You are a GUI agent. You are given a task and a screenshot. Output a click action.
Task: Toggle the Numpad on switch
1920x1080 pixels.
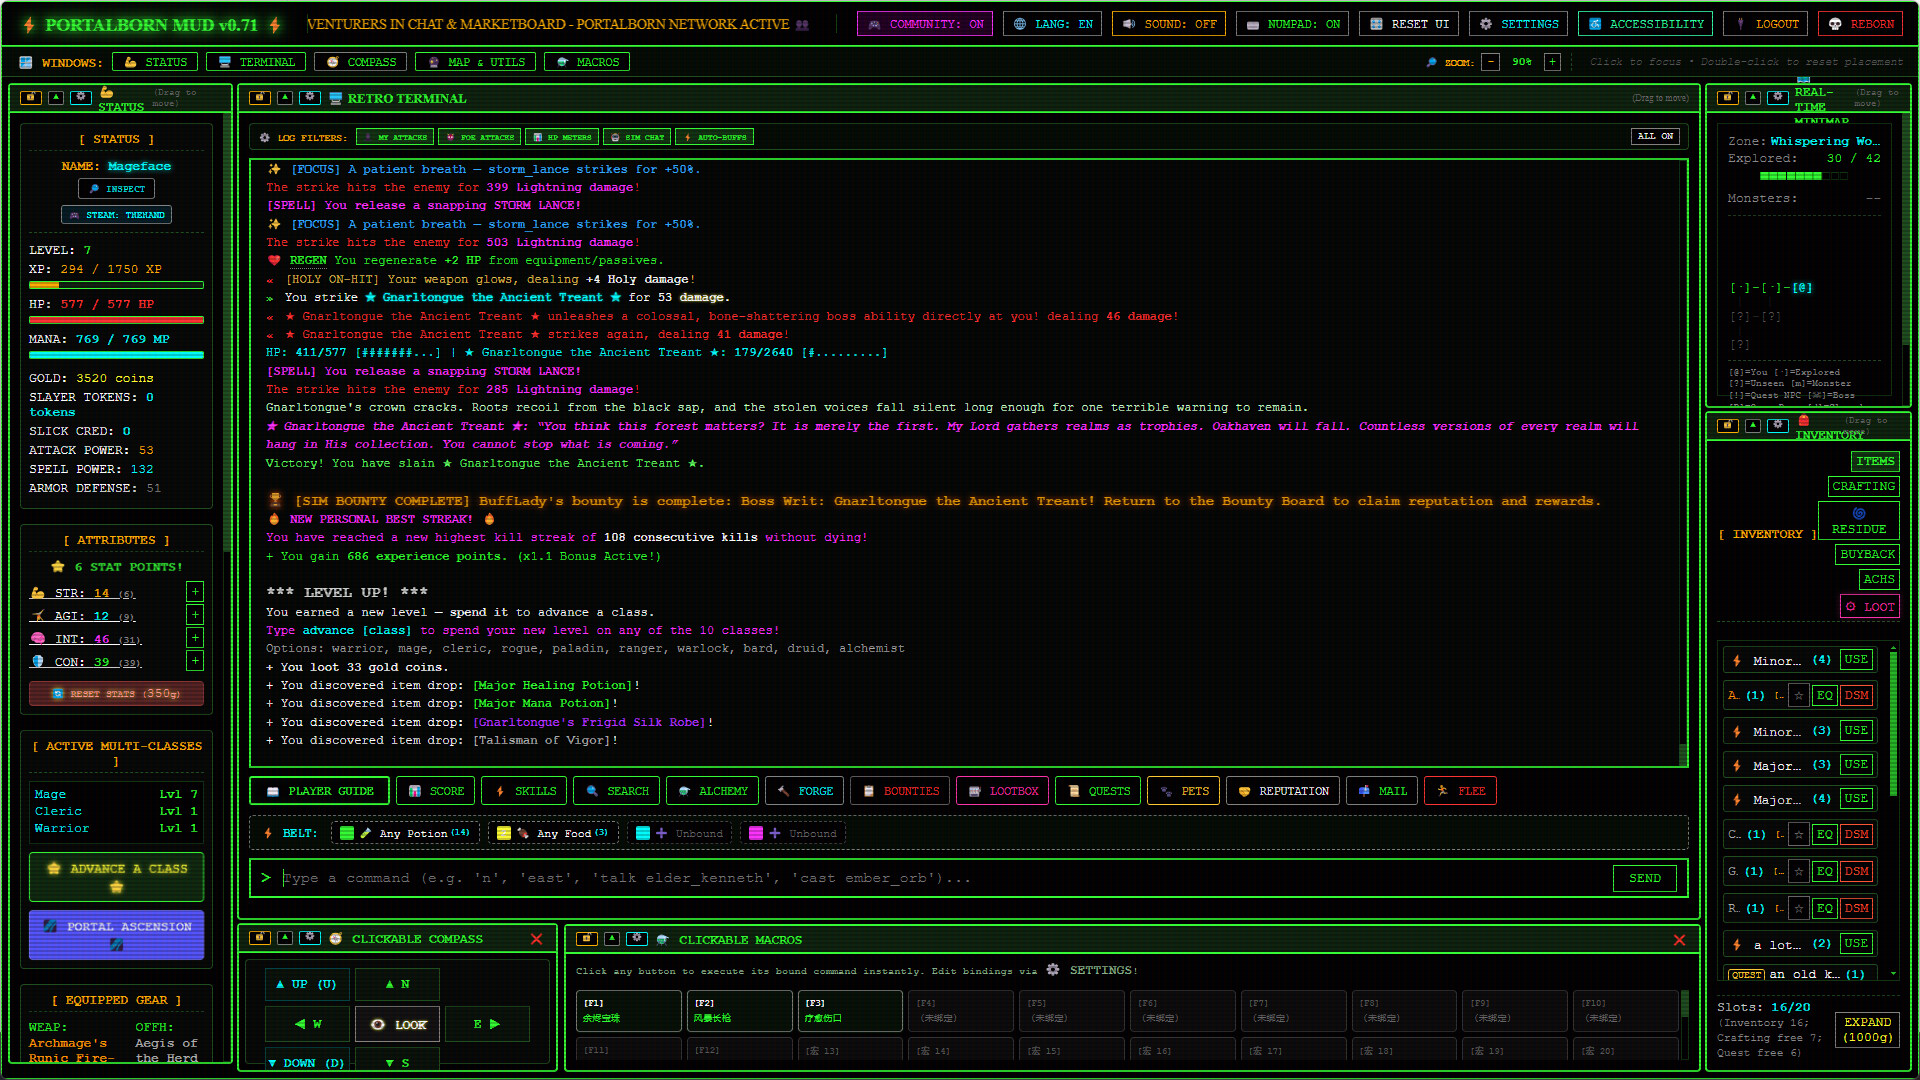tap(1292, 24)
